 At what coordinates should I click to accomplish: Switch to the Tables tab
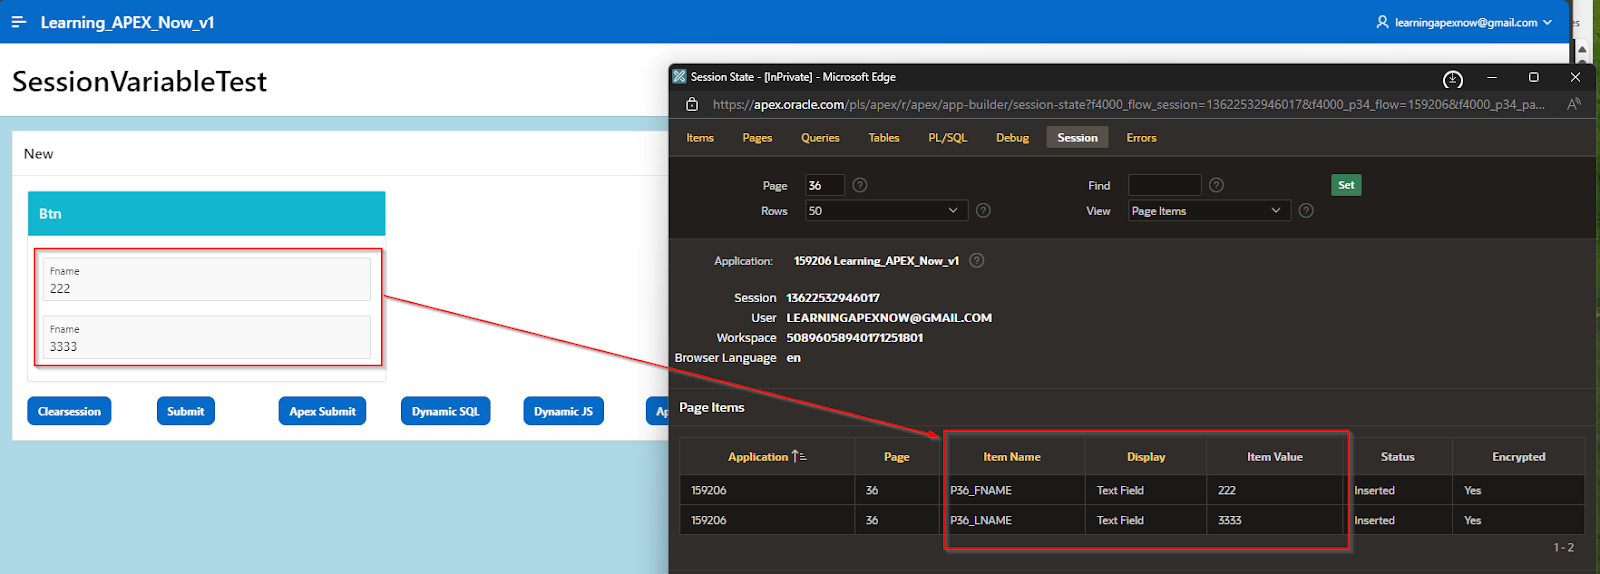pos(884,138)
